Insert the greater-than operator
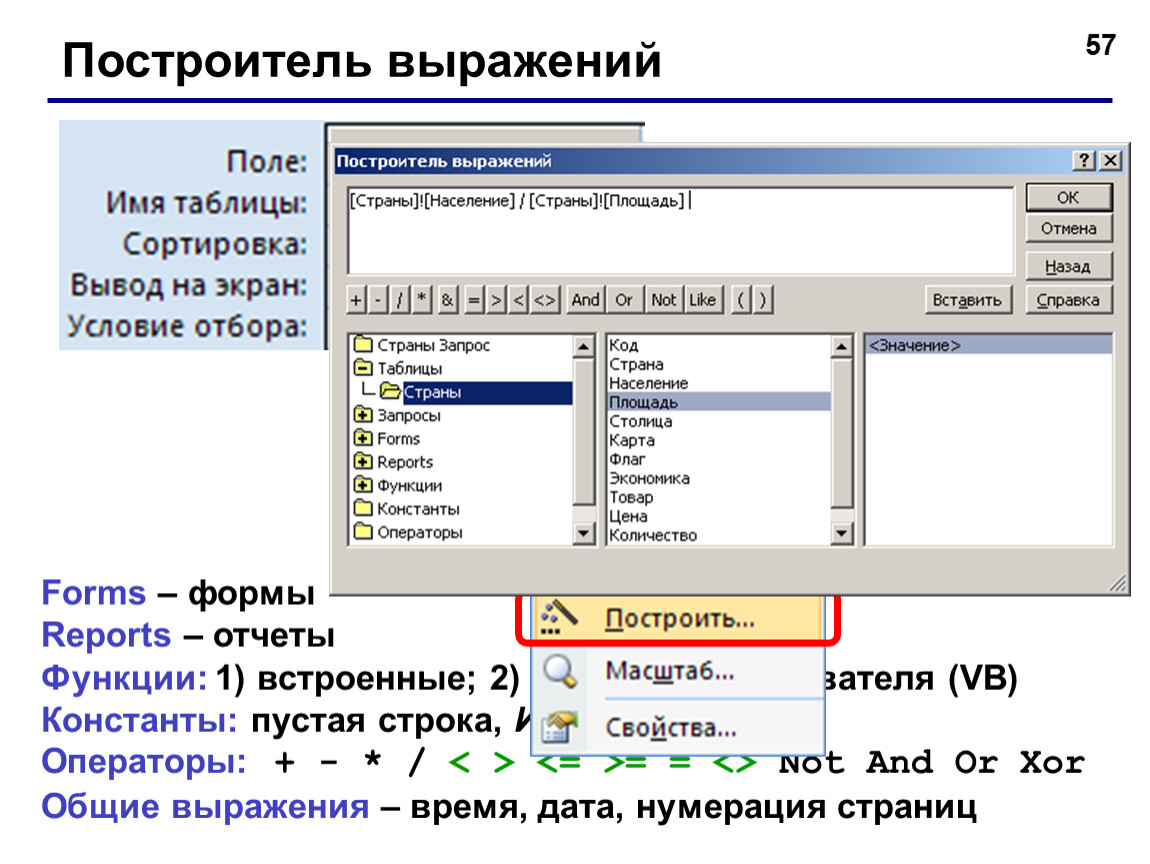1150x864 pixels. [497, 300]
